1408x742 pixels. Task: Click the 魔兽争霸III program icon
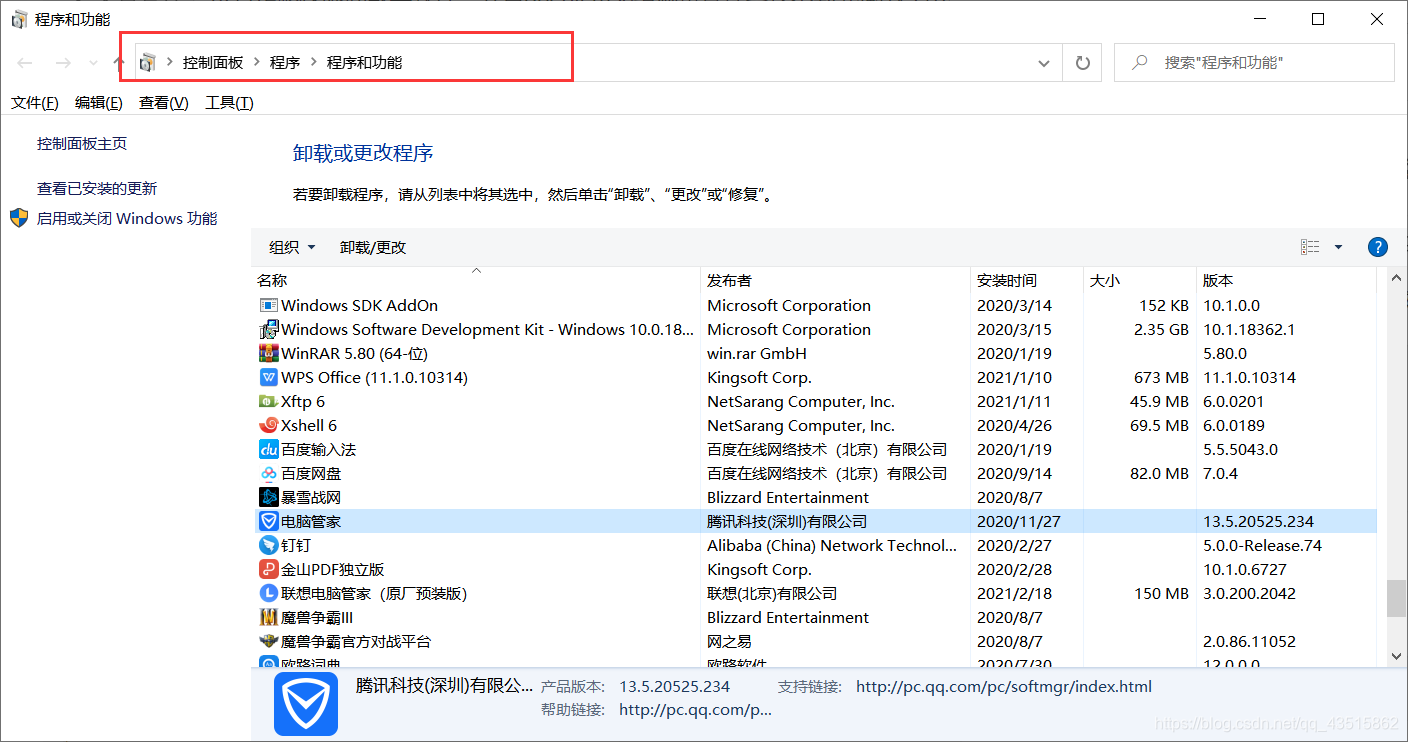pyautogui.click(x=268, y=617)
